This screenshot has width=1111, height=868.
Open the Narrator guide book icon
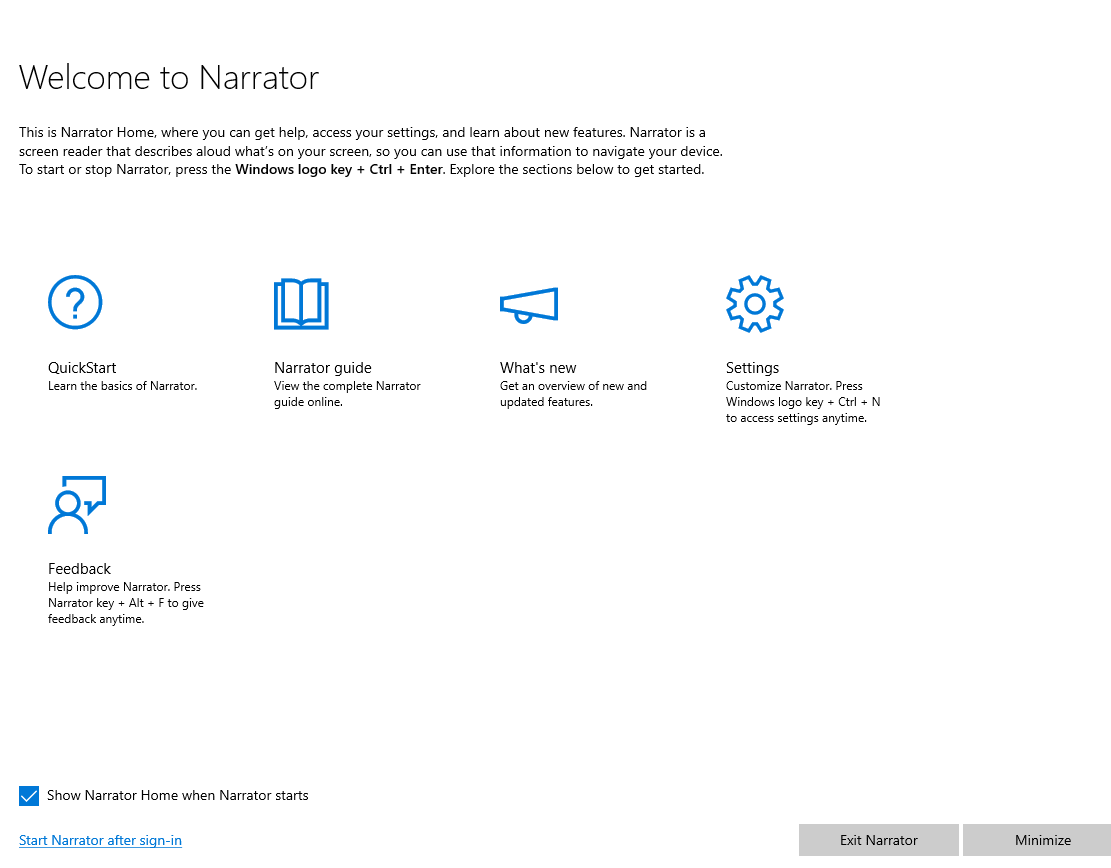click(x=301, y=303)
